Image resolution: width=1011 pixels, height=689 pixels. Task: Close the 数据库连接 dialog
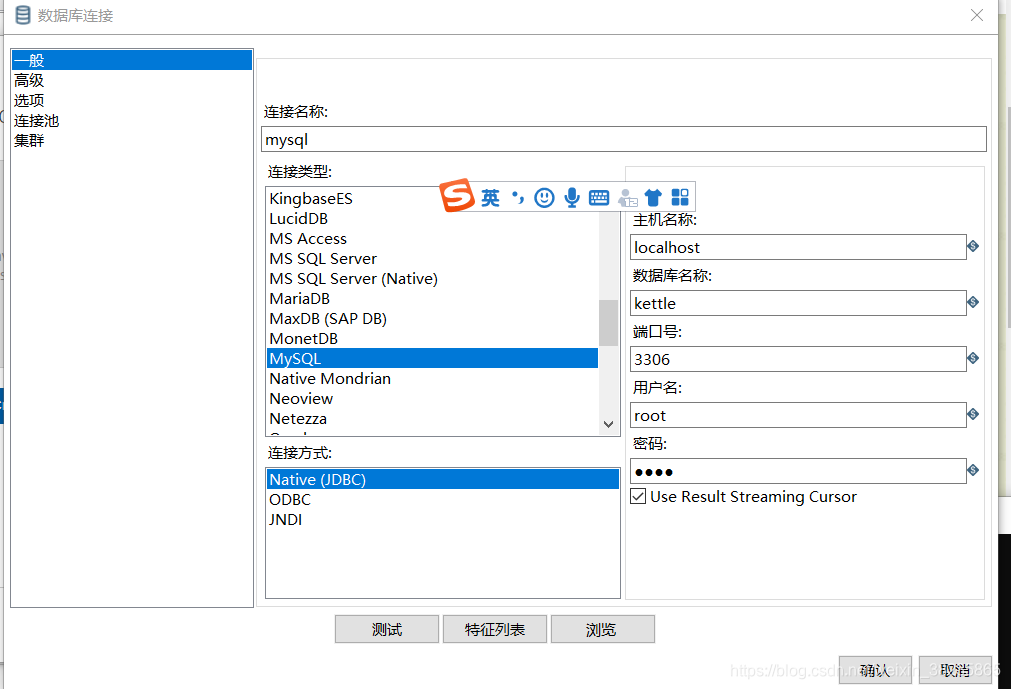977,15
